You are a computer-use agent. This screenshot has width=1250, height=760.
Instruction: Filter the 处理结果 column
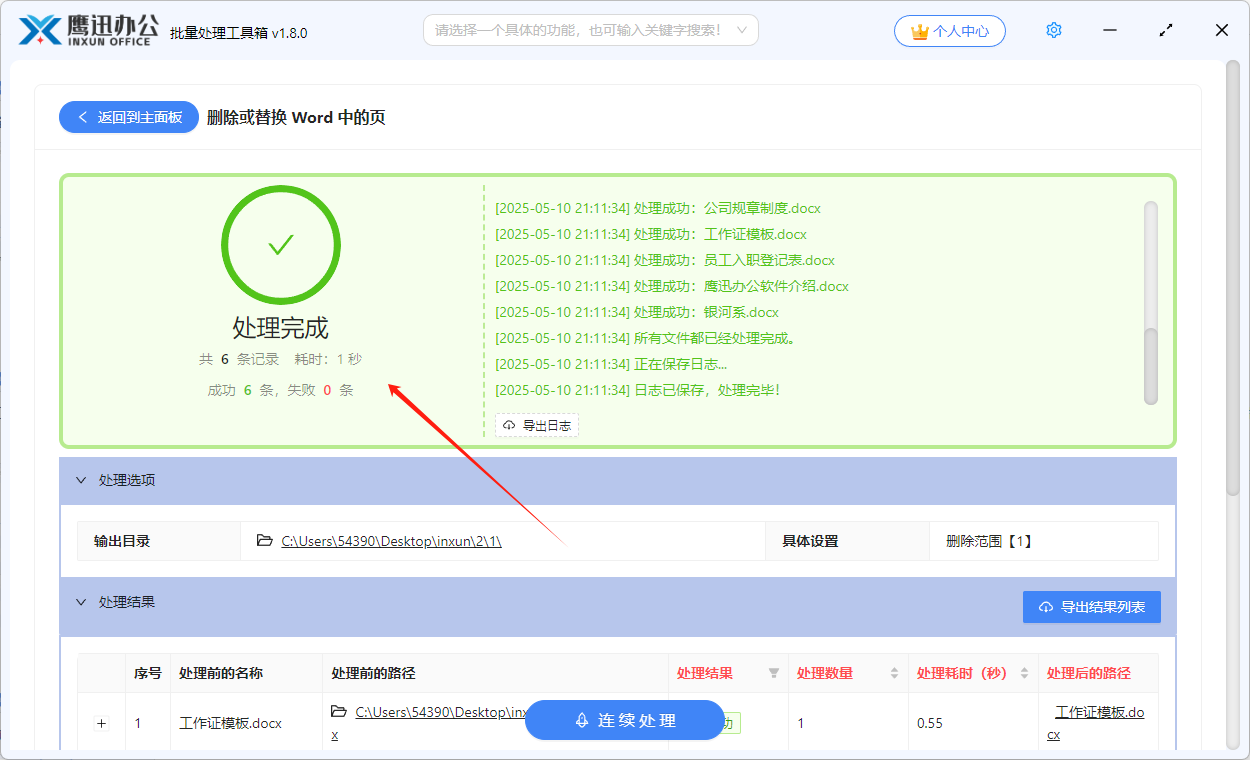[x=773, y=674]
